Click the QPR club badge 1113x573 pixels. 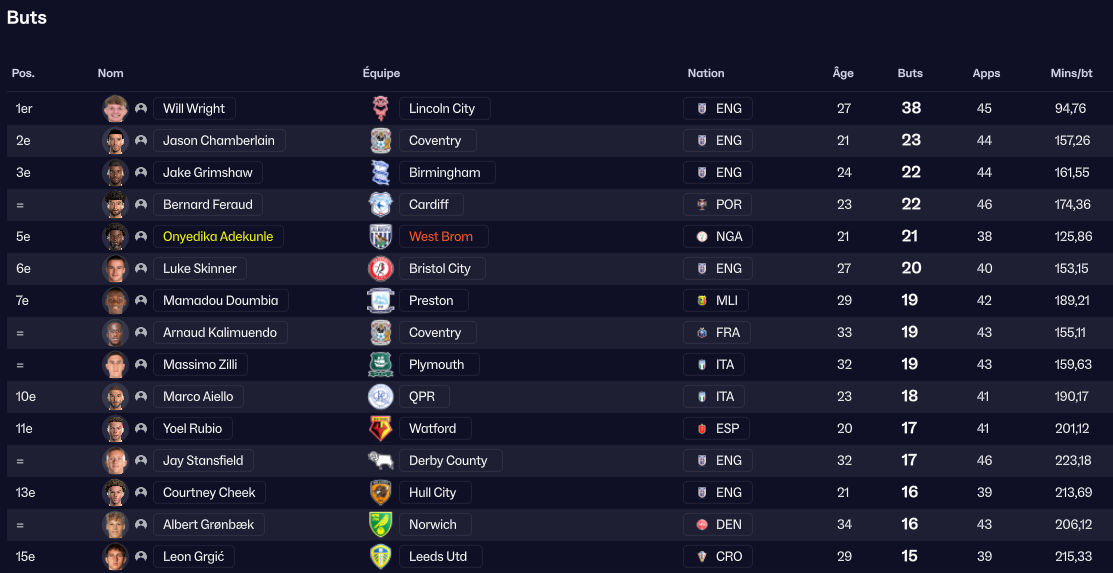click(380, 396)
